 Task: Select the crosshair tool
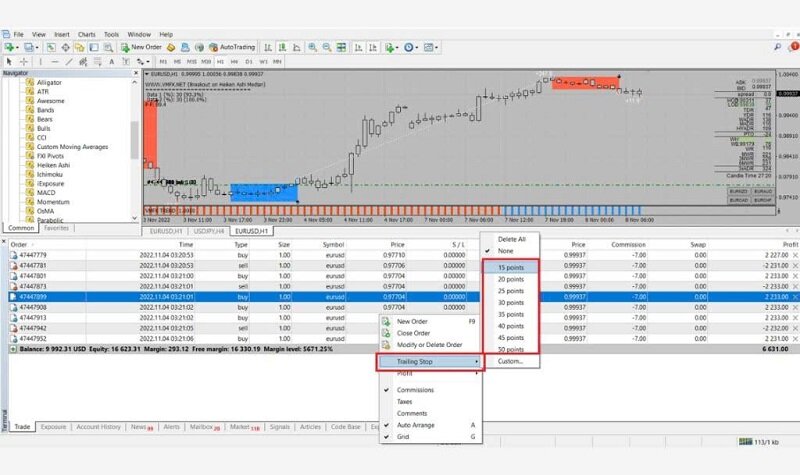(23, 61)
